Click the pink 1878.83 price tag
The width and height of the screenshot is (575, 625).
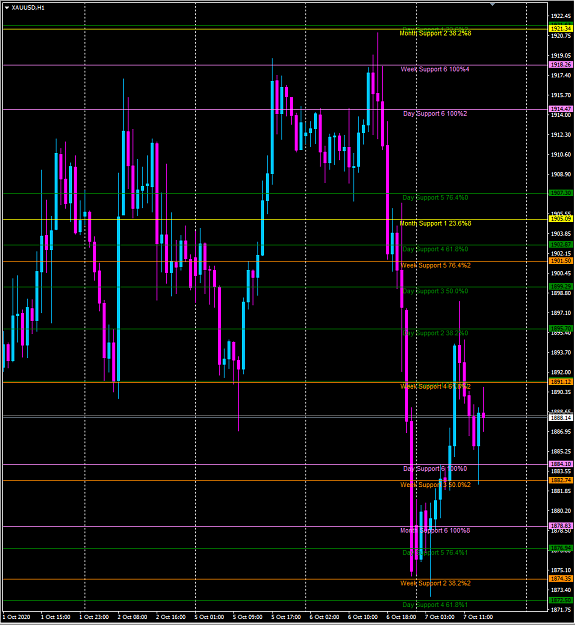pos(561,526)
